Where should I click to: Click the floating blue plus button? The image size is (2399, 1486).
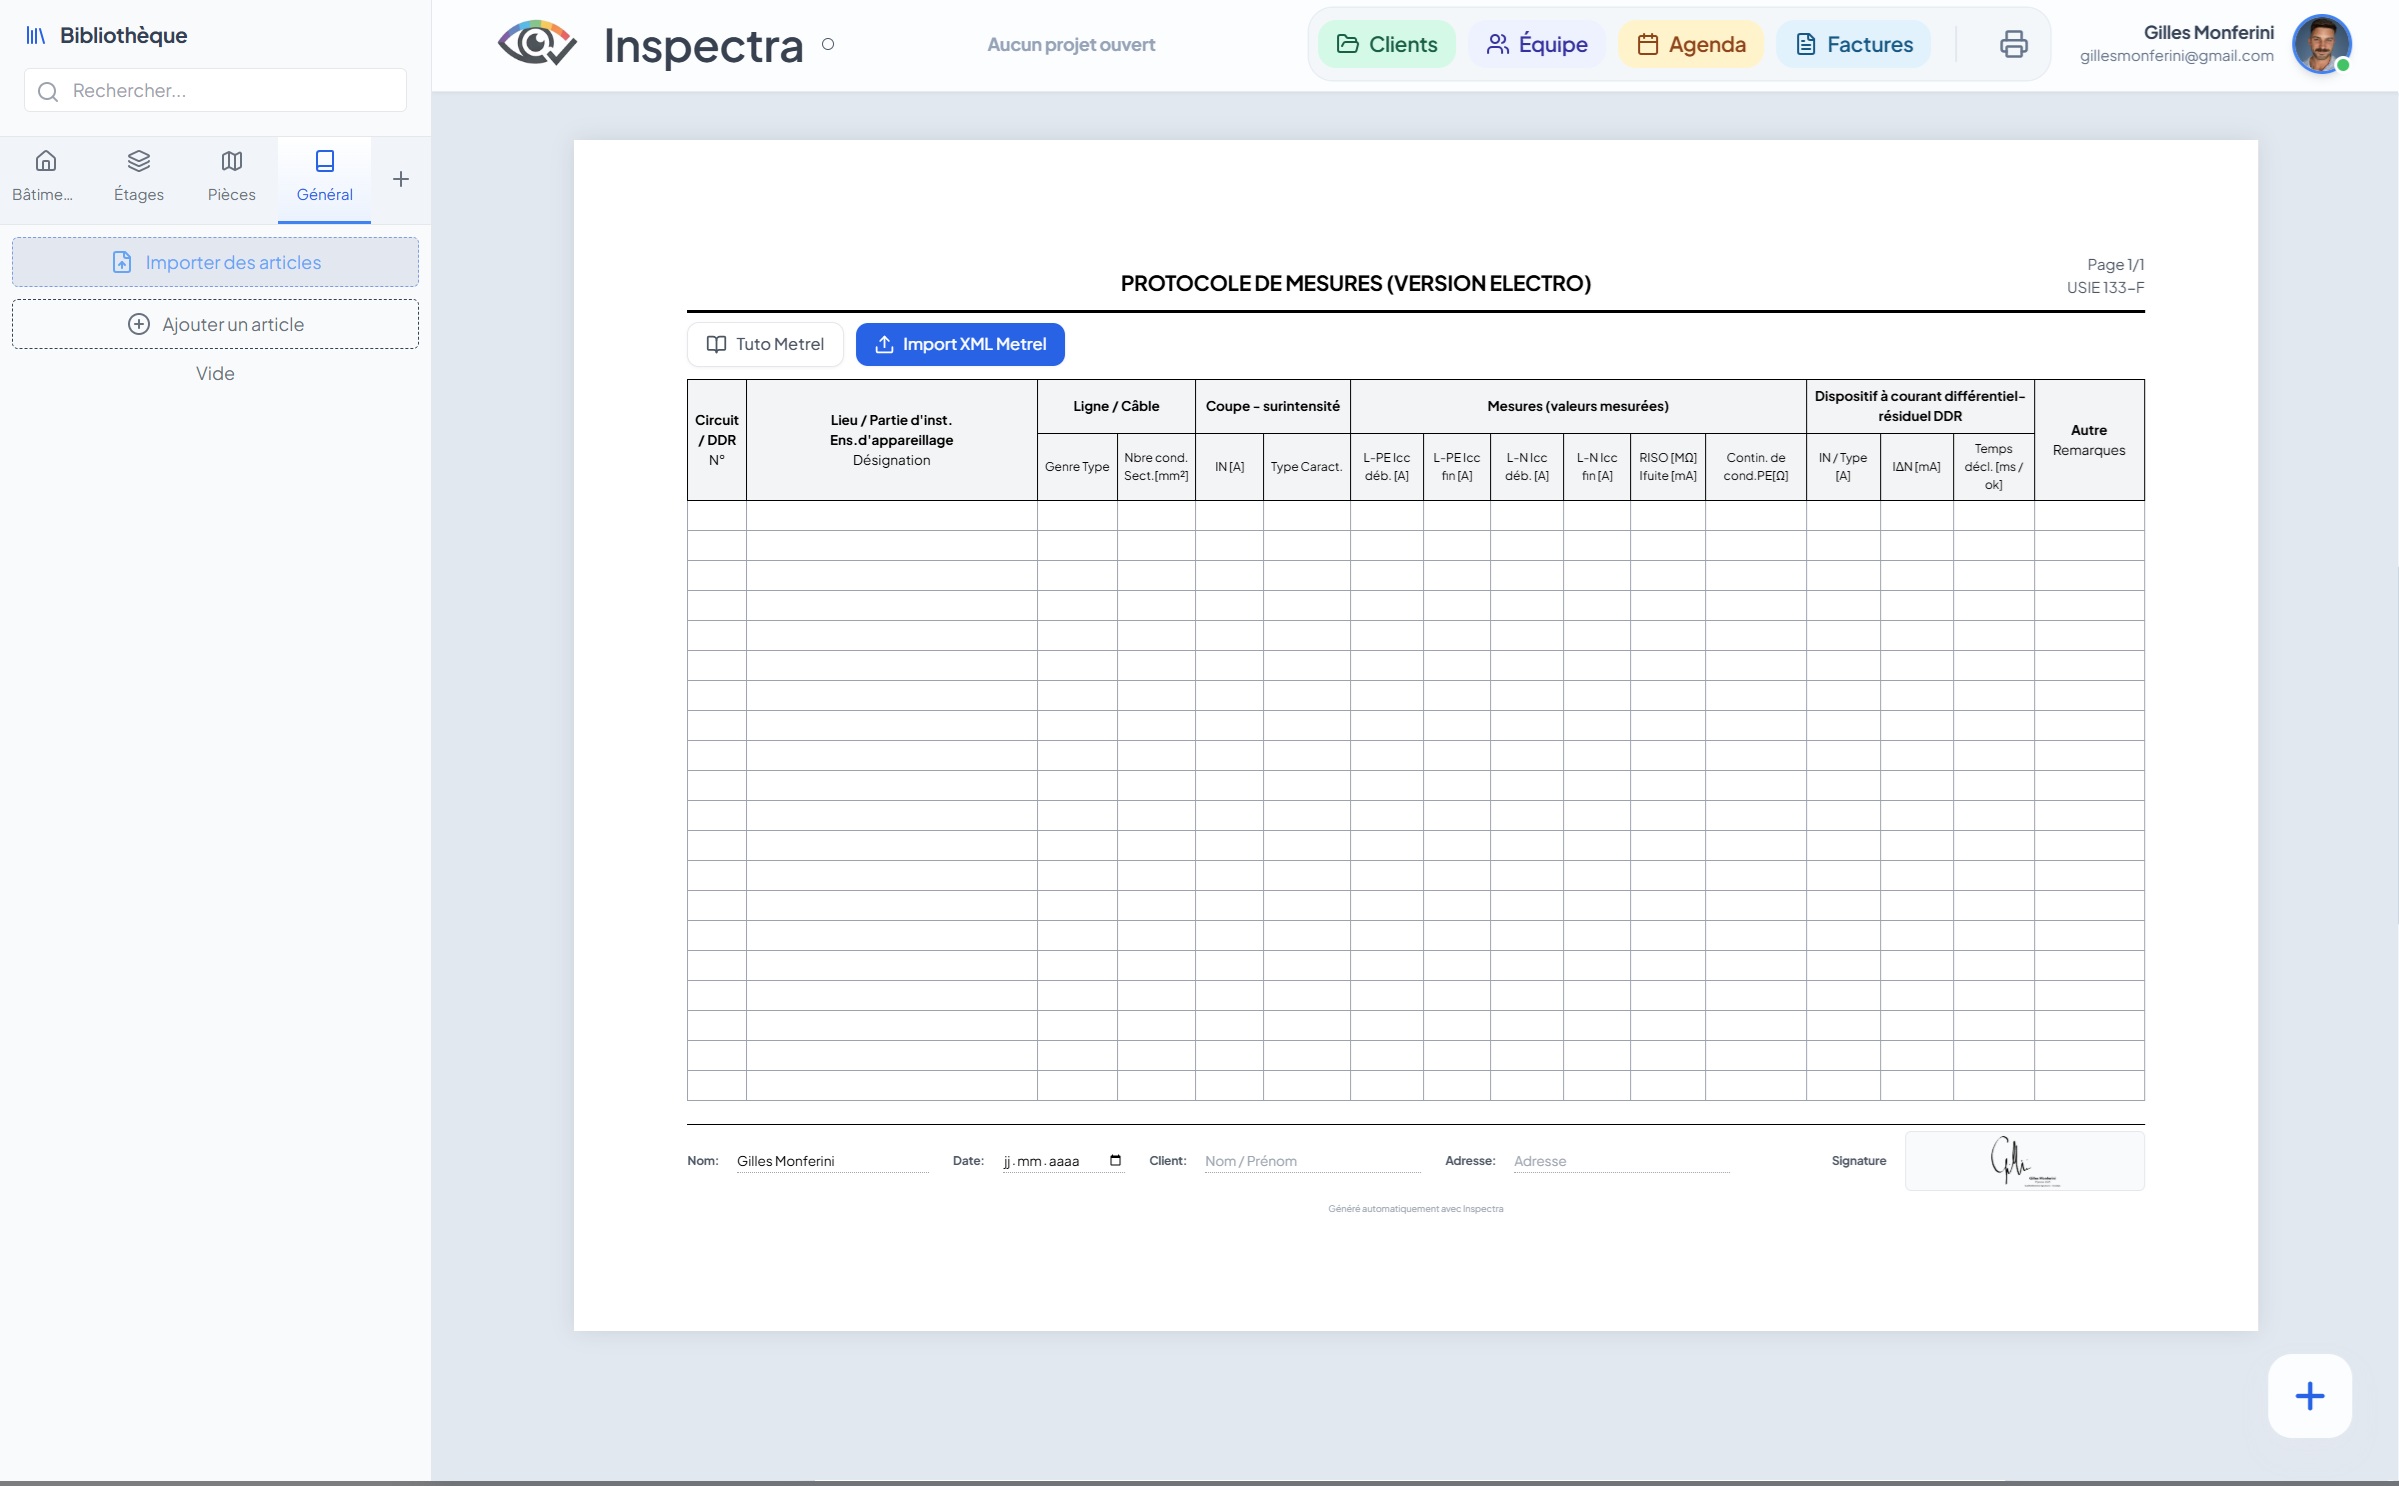[2309, 1395]
